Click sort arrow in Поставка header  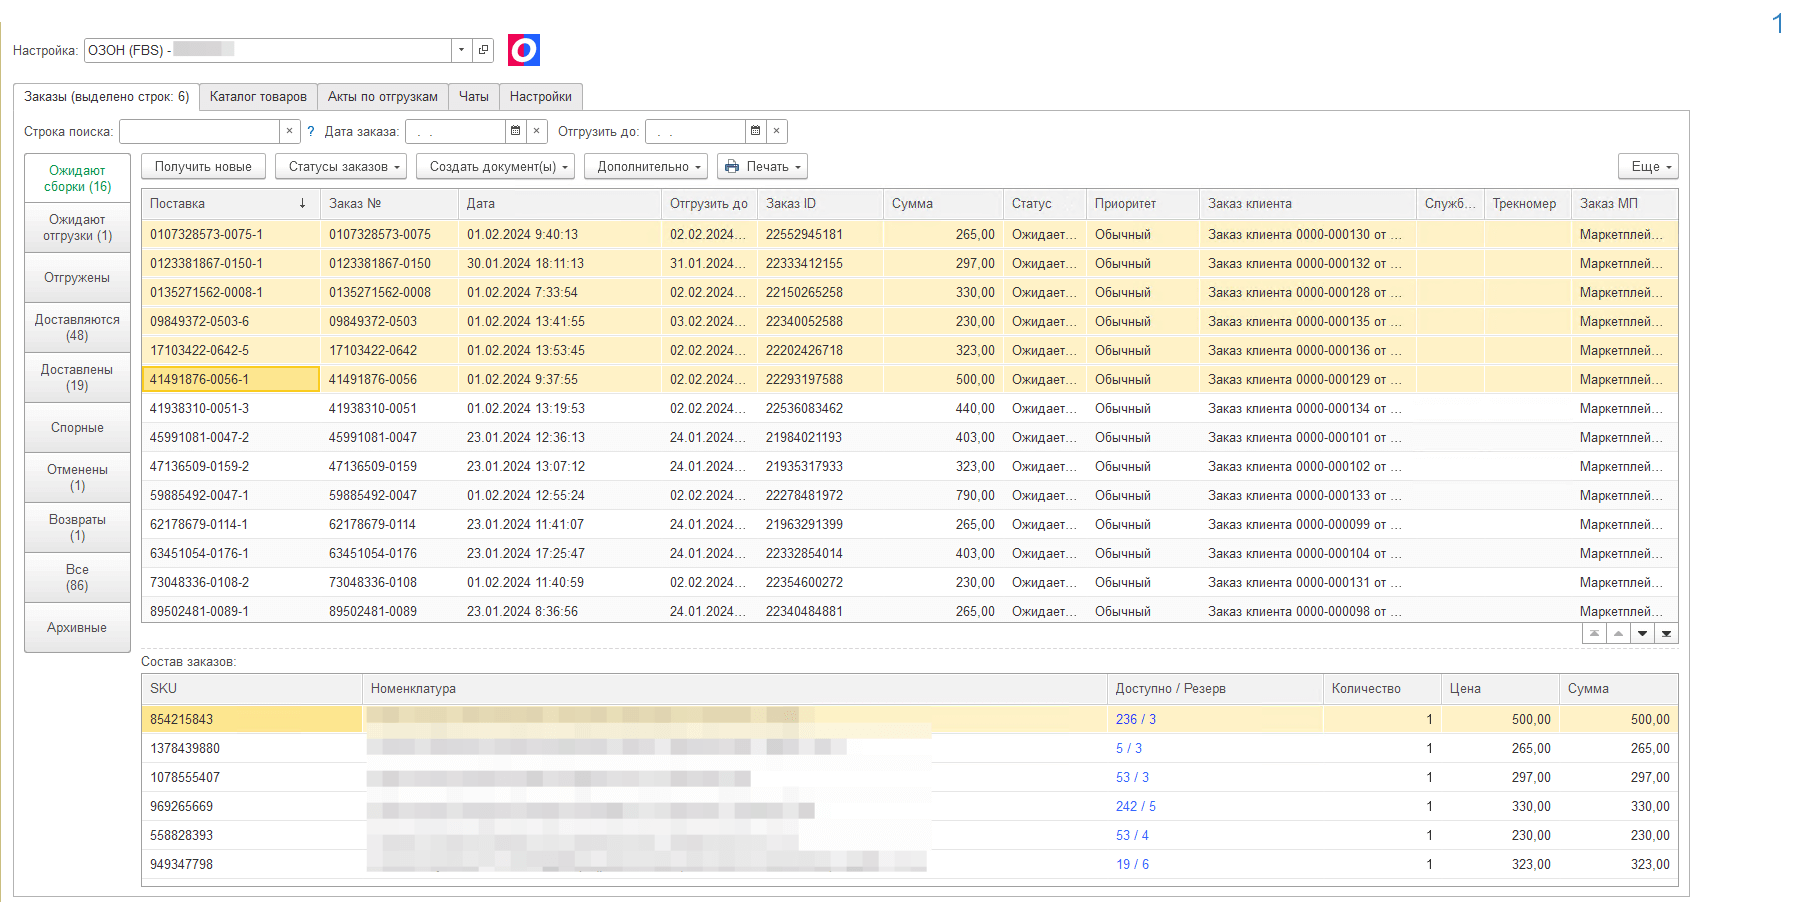[303, 204]
